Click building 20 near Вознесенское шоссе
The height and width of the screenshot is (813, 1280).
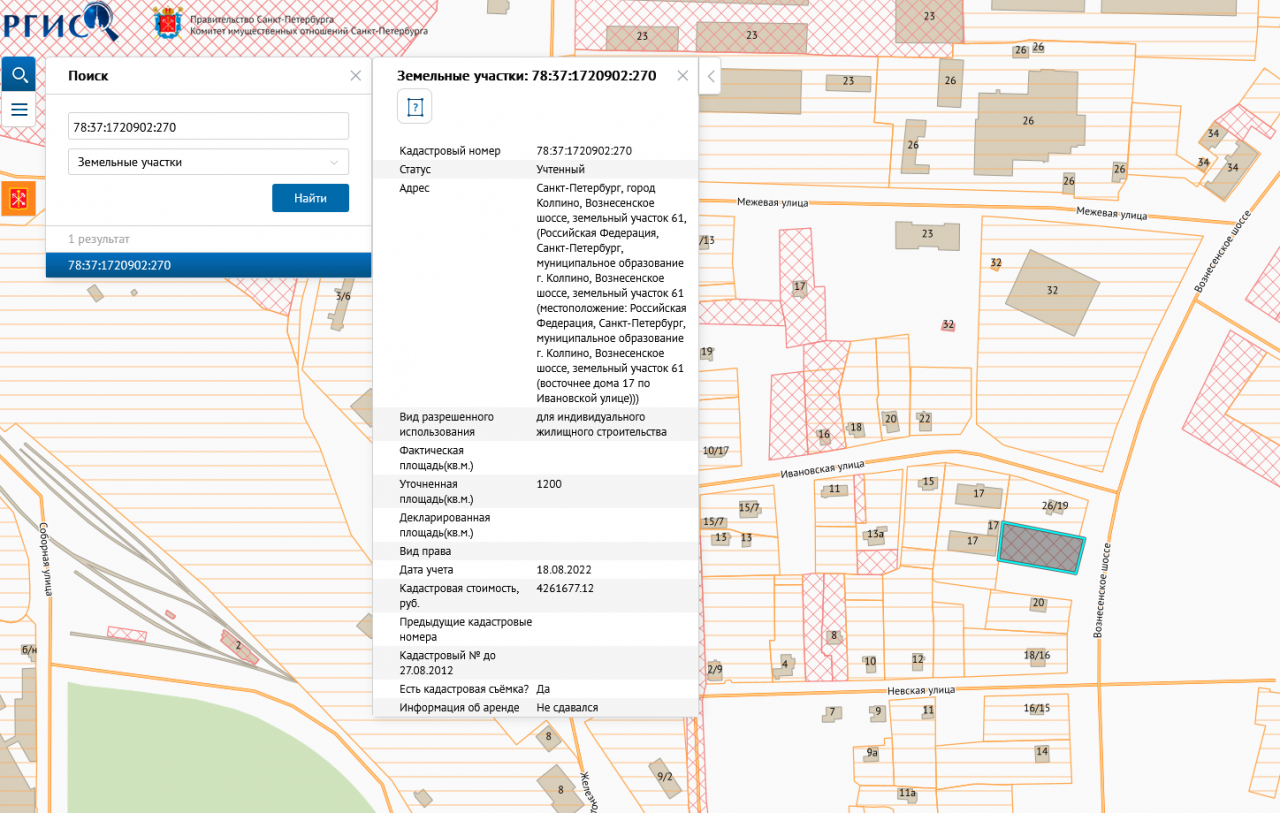[x=1038, y=602]
